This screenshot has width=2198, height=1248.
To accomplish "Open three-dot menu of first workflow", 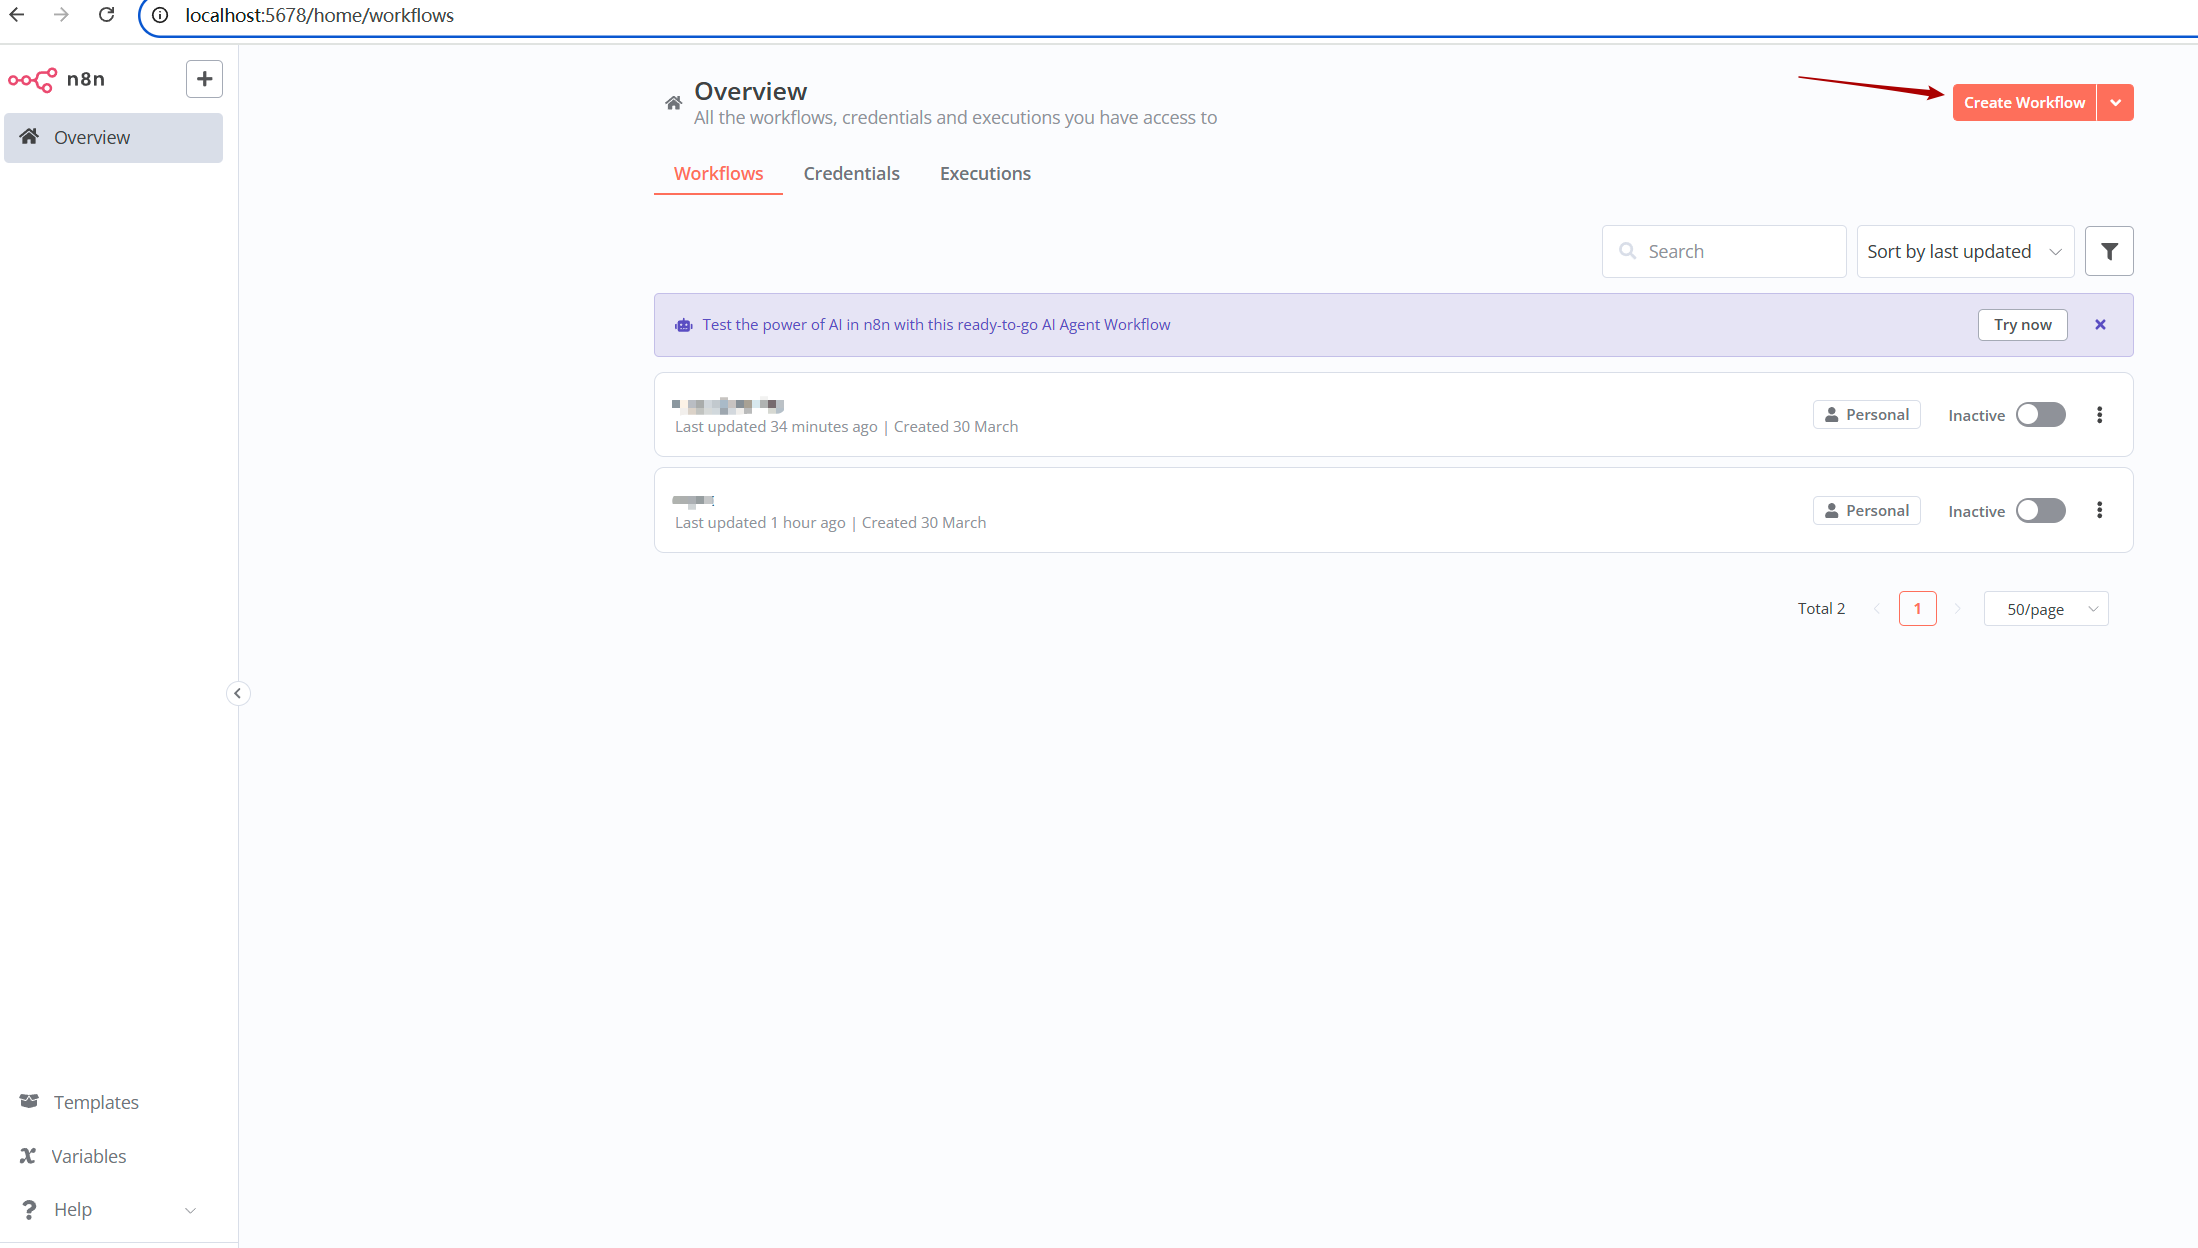I will coord(2099,415).
